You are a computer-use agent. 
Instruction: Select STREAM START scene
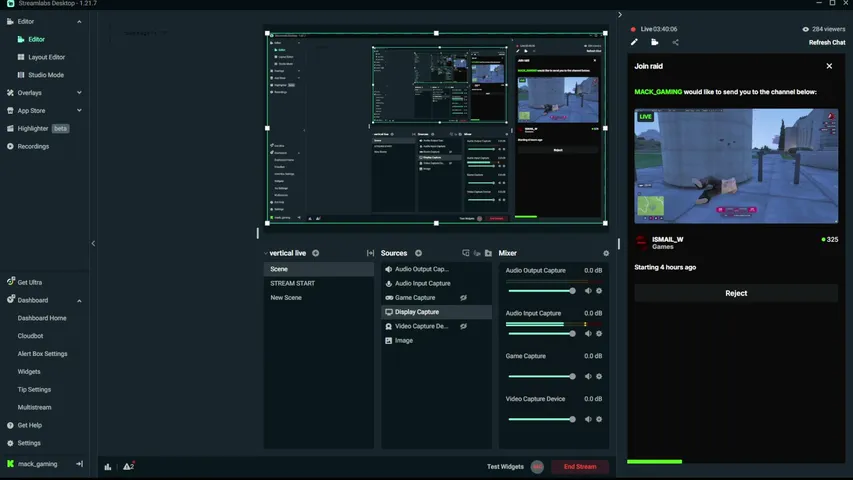318,283
